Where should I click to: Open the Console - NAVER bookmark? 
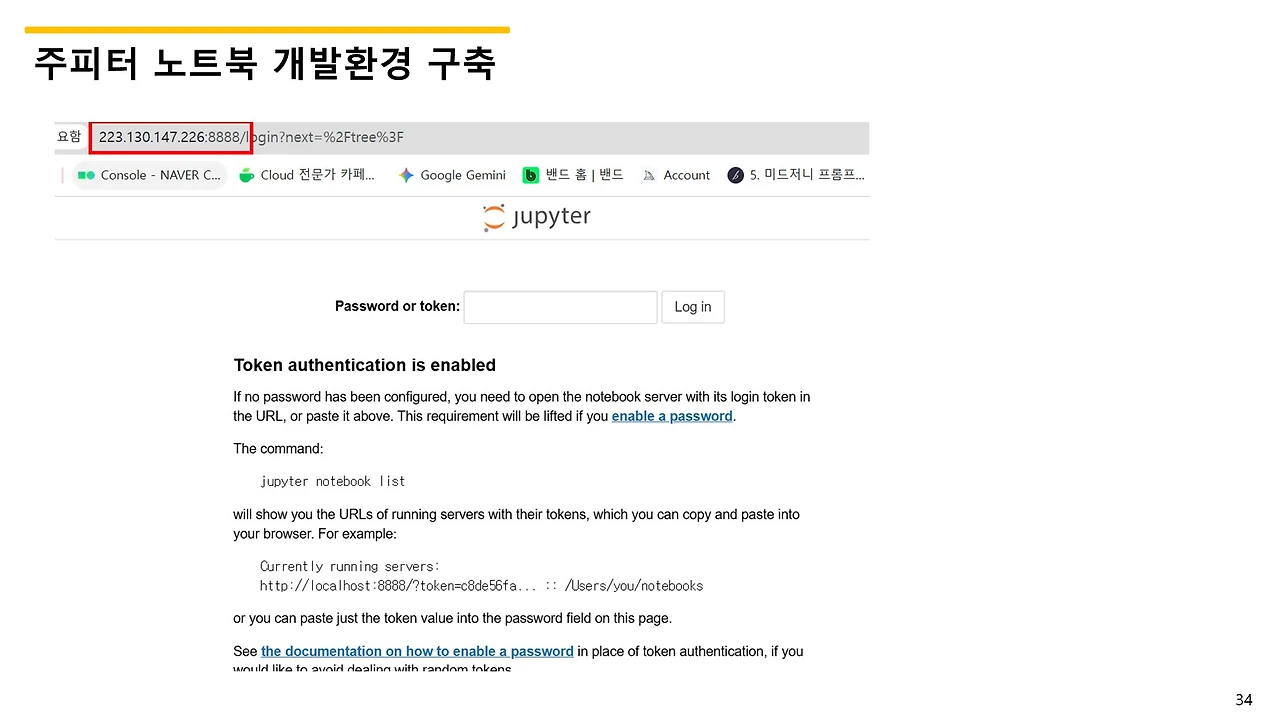click(x=150, y=174)
